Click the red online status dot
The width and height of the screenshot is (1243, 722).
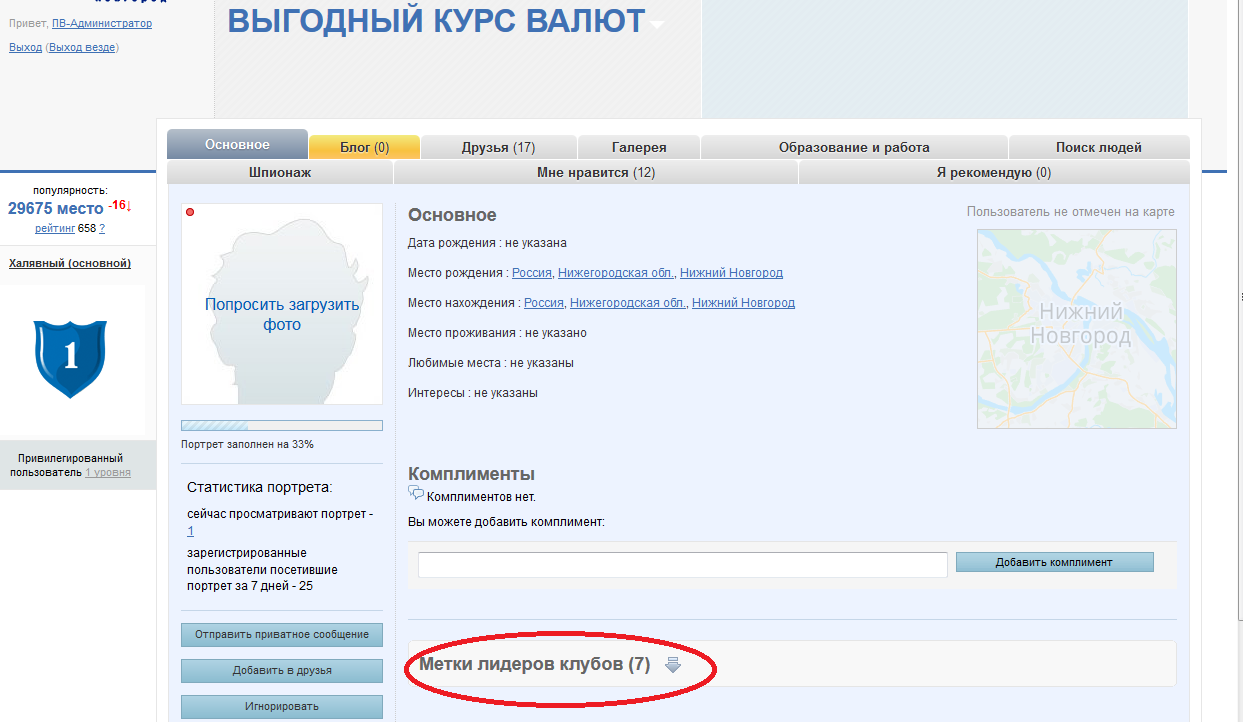tap(190, 212)
